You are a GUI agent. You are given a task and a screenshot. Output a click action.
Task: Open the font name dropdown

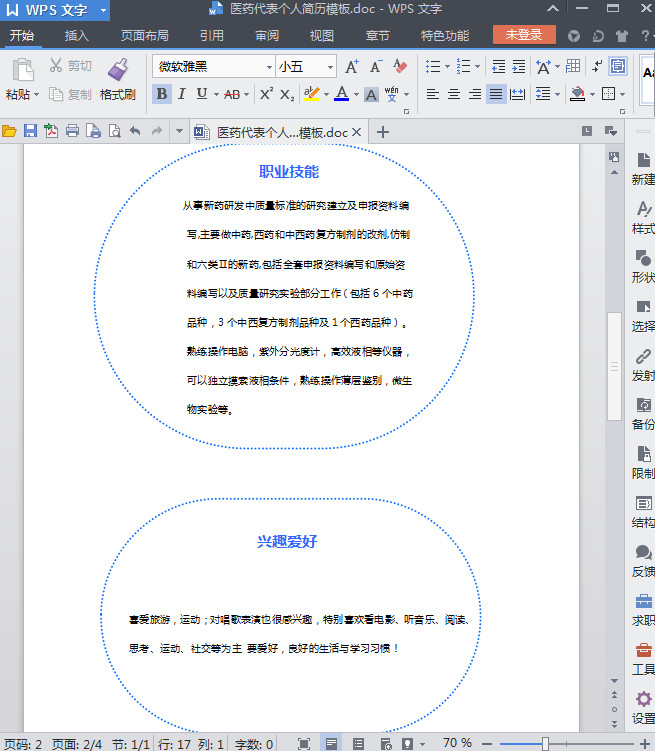point(269,67)
